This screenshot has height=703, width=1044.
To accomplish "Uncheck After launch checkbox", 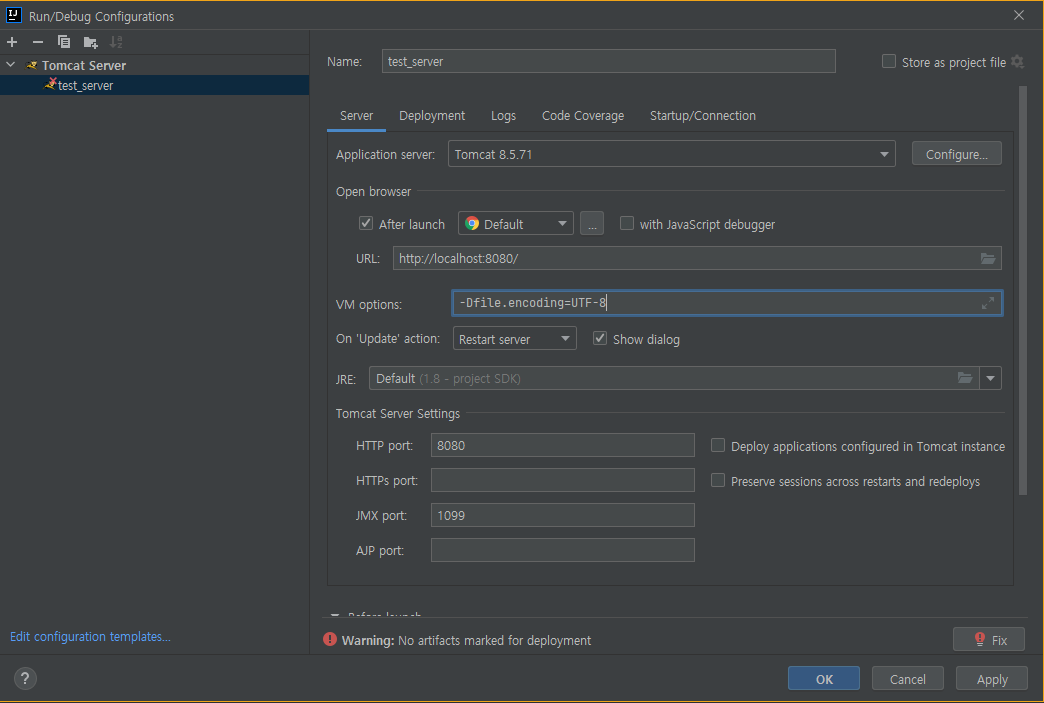I will (x=366, y=223).
